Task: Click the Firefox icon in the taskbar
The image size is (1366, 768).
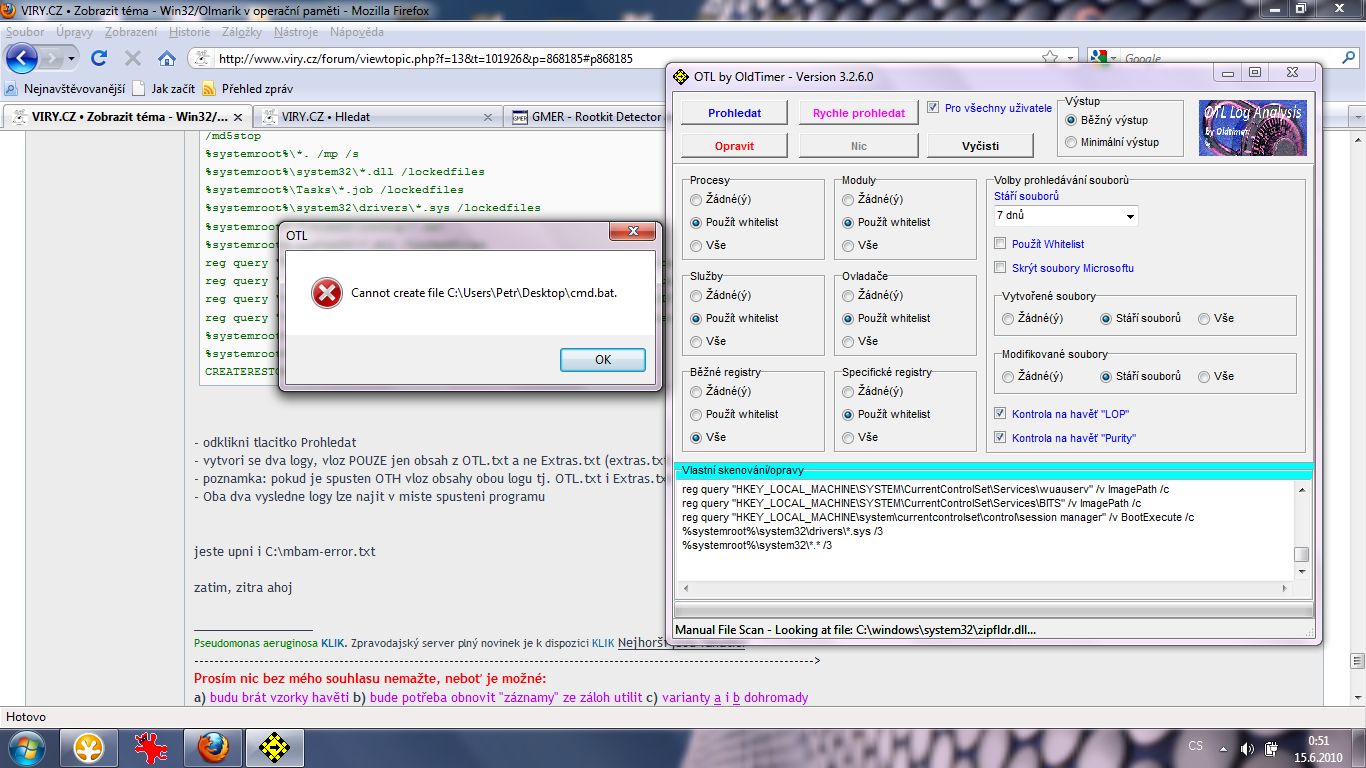Action: [212, 747]
